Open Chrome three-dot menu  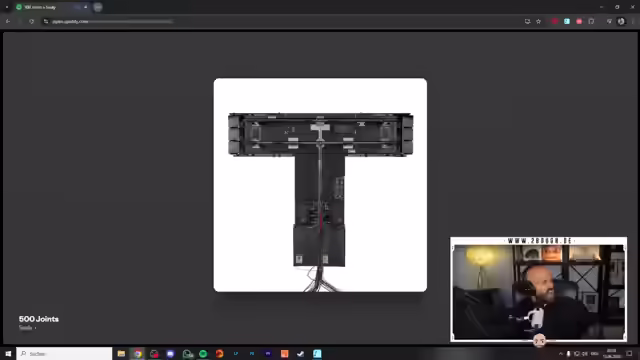[633, 21]
